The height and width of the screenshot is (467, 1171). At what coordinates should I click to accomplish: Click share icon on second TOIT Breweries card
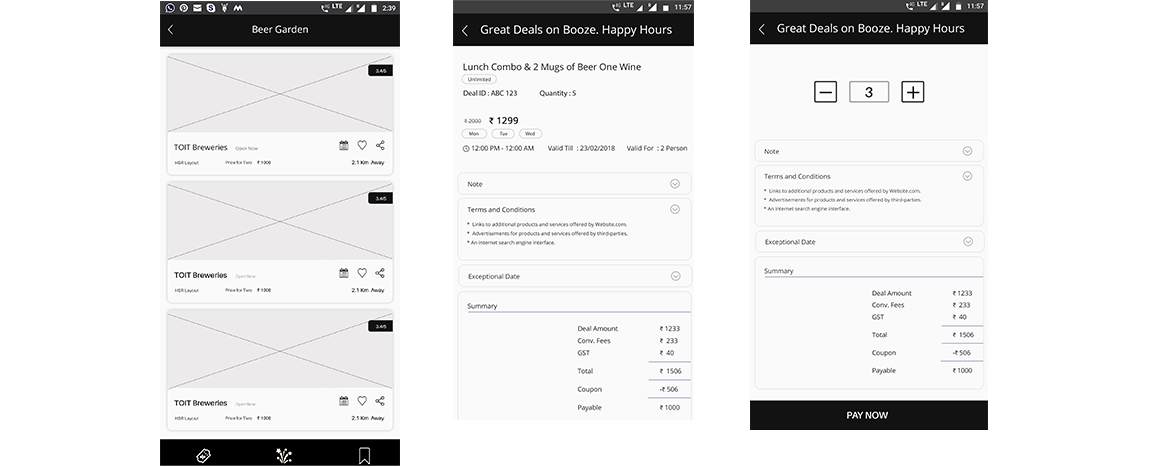click(x=380, y=273)
